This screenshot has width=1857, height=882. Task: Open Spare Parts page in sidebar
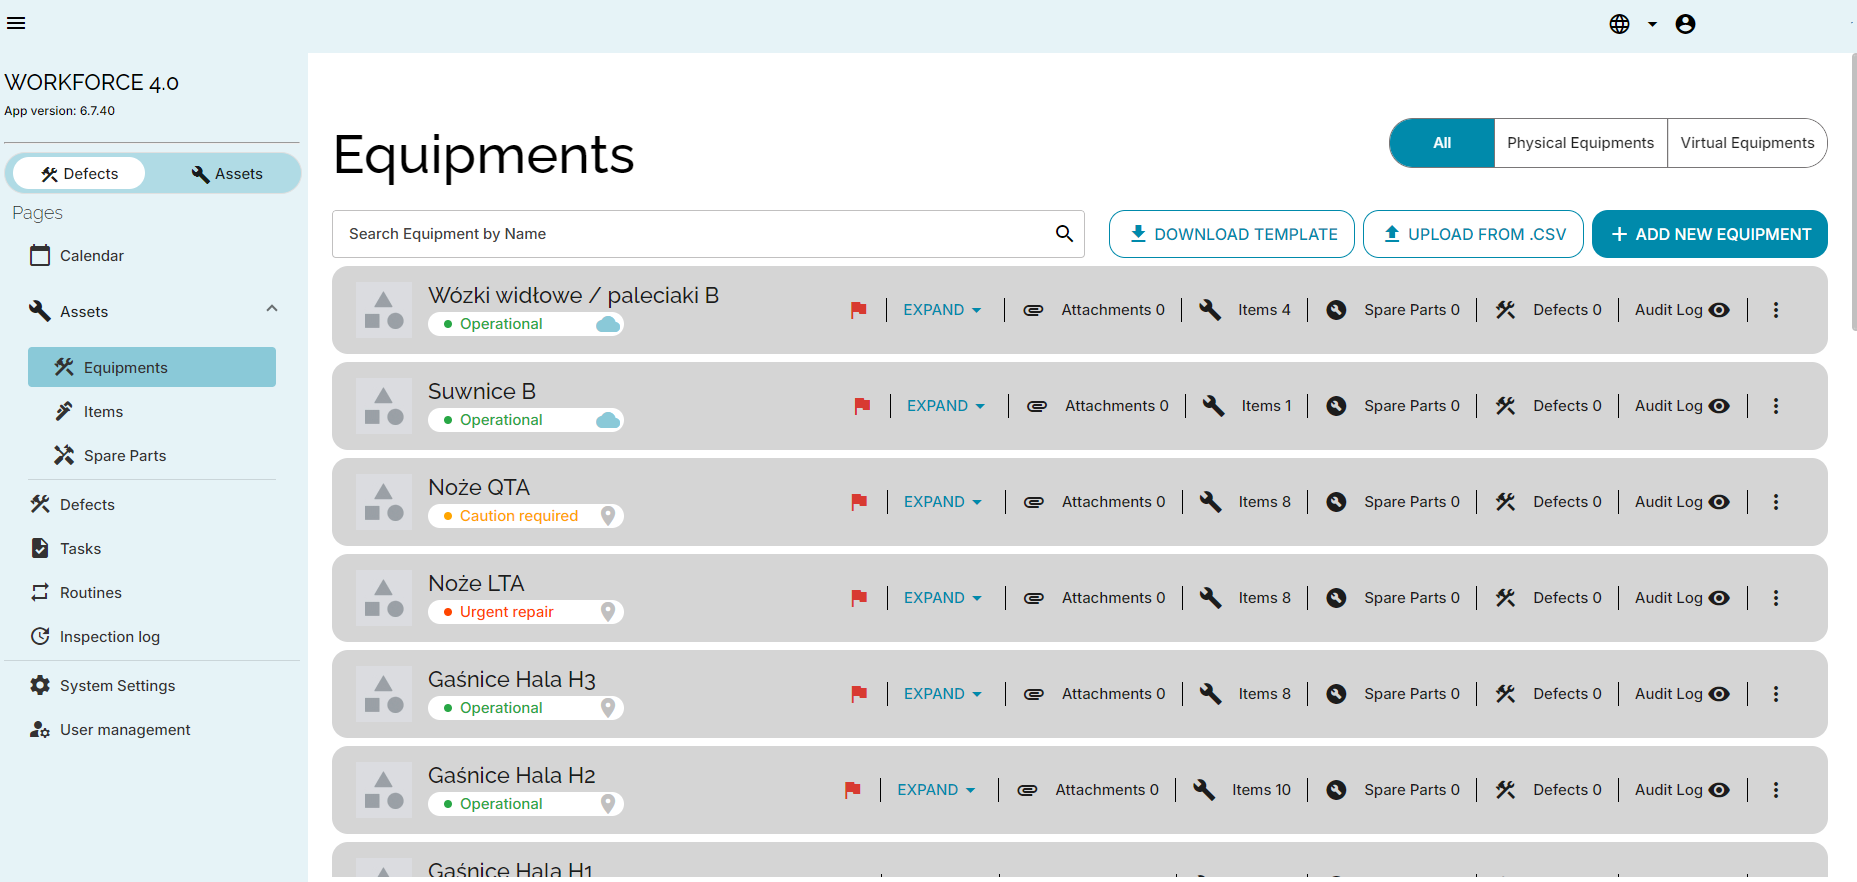pyautogui.click(x=125, y=456)
